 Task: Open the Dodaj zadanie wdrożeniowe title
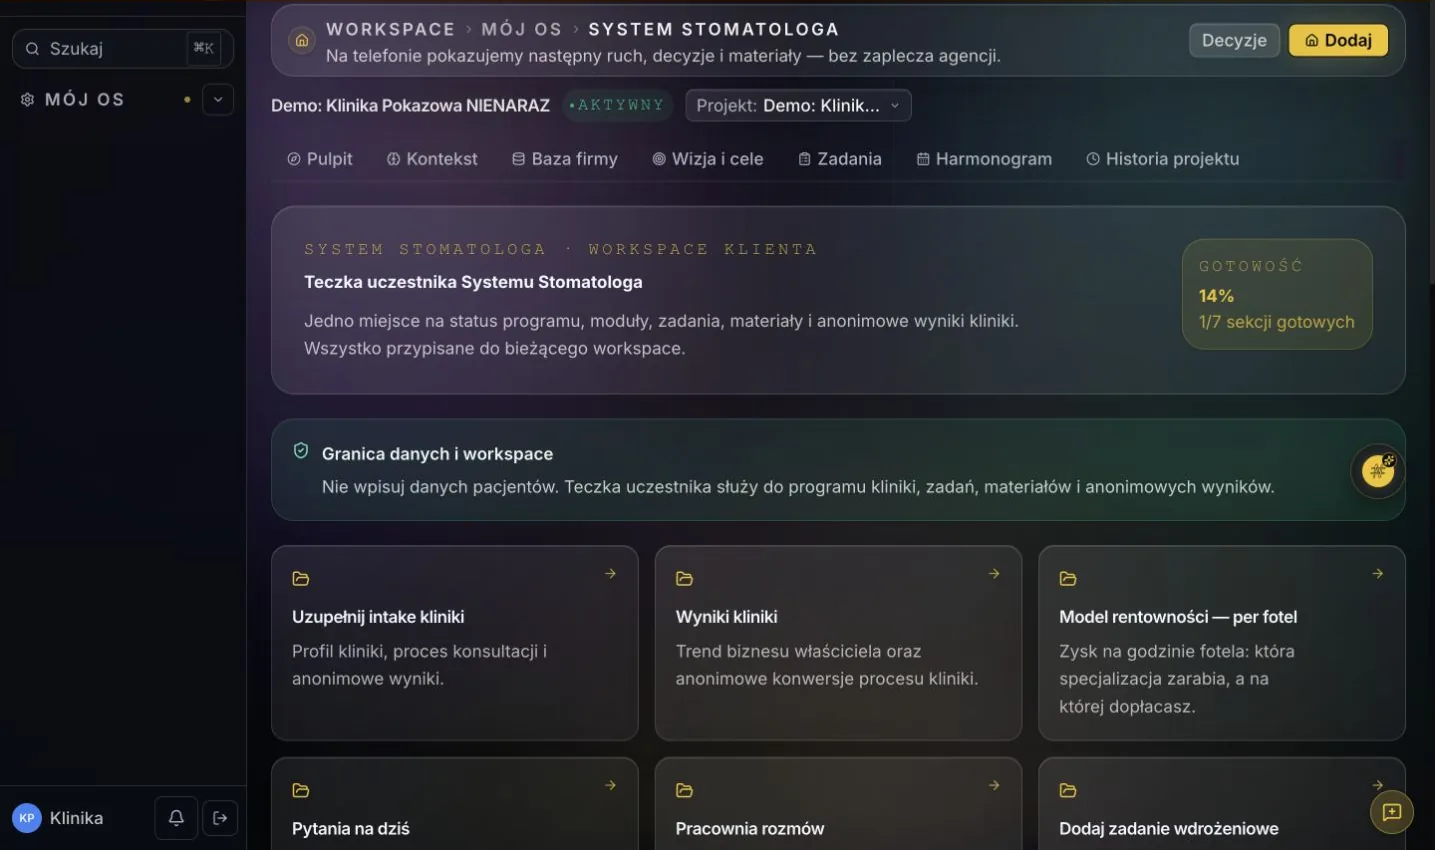1169,828
